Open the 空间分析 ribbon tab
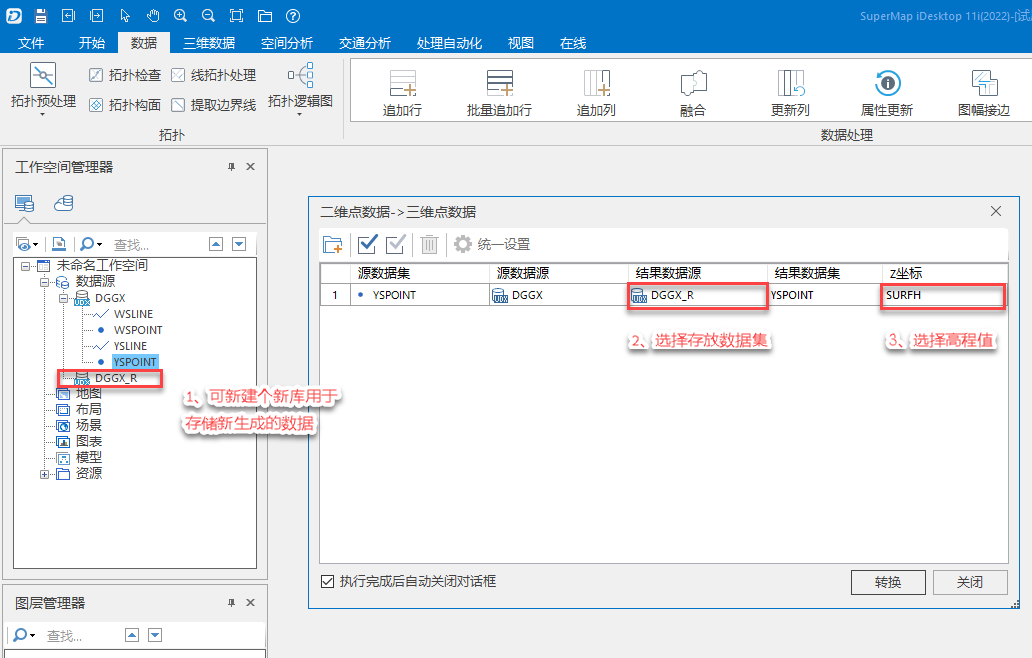The width and height of the screenshot is (1032, 658). click(x=287, y=43)
